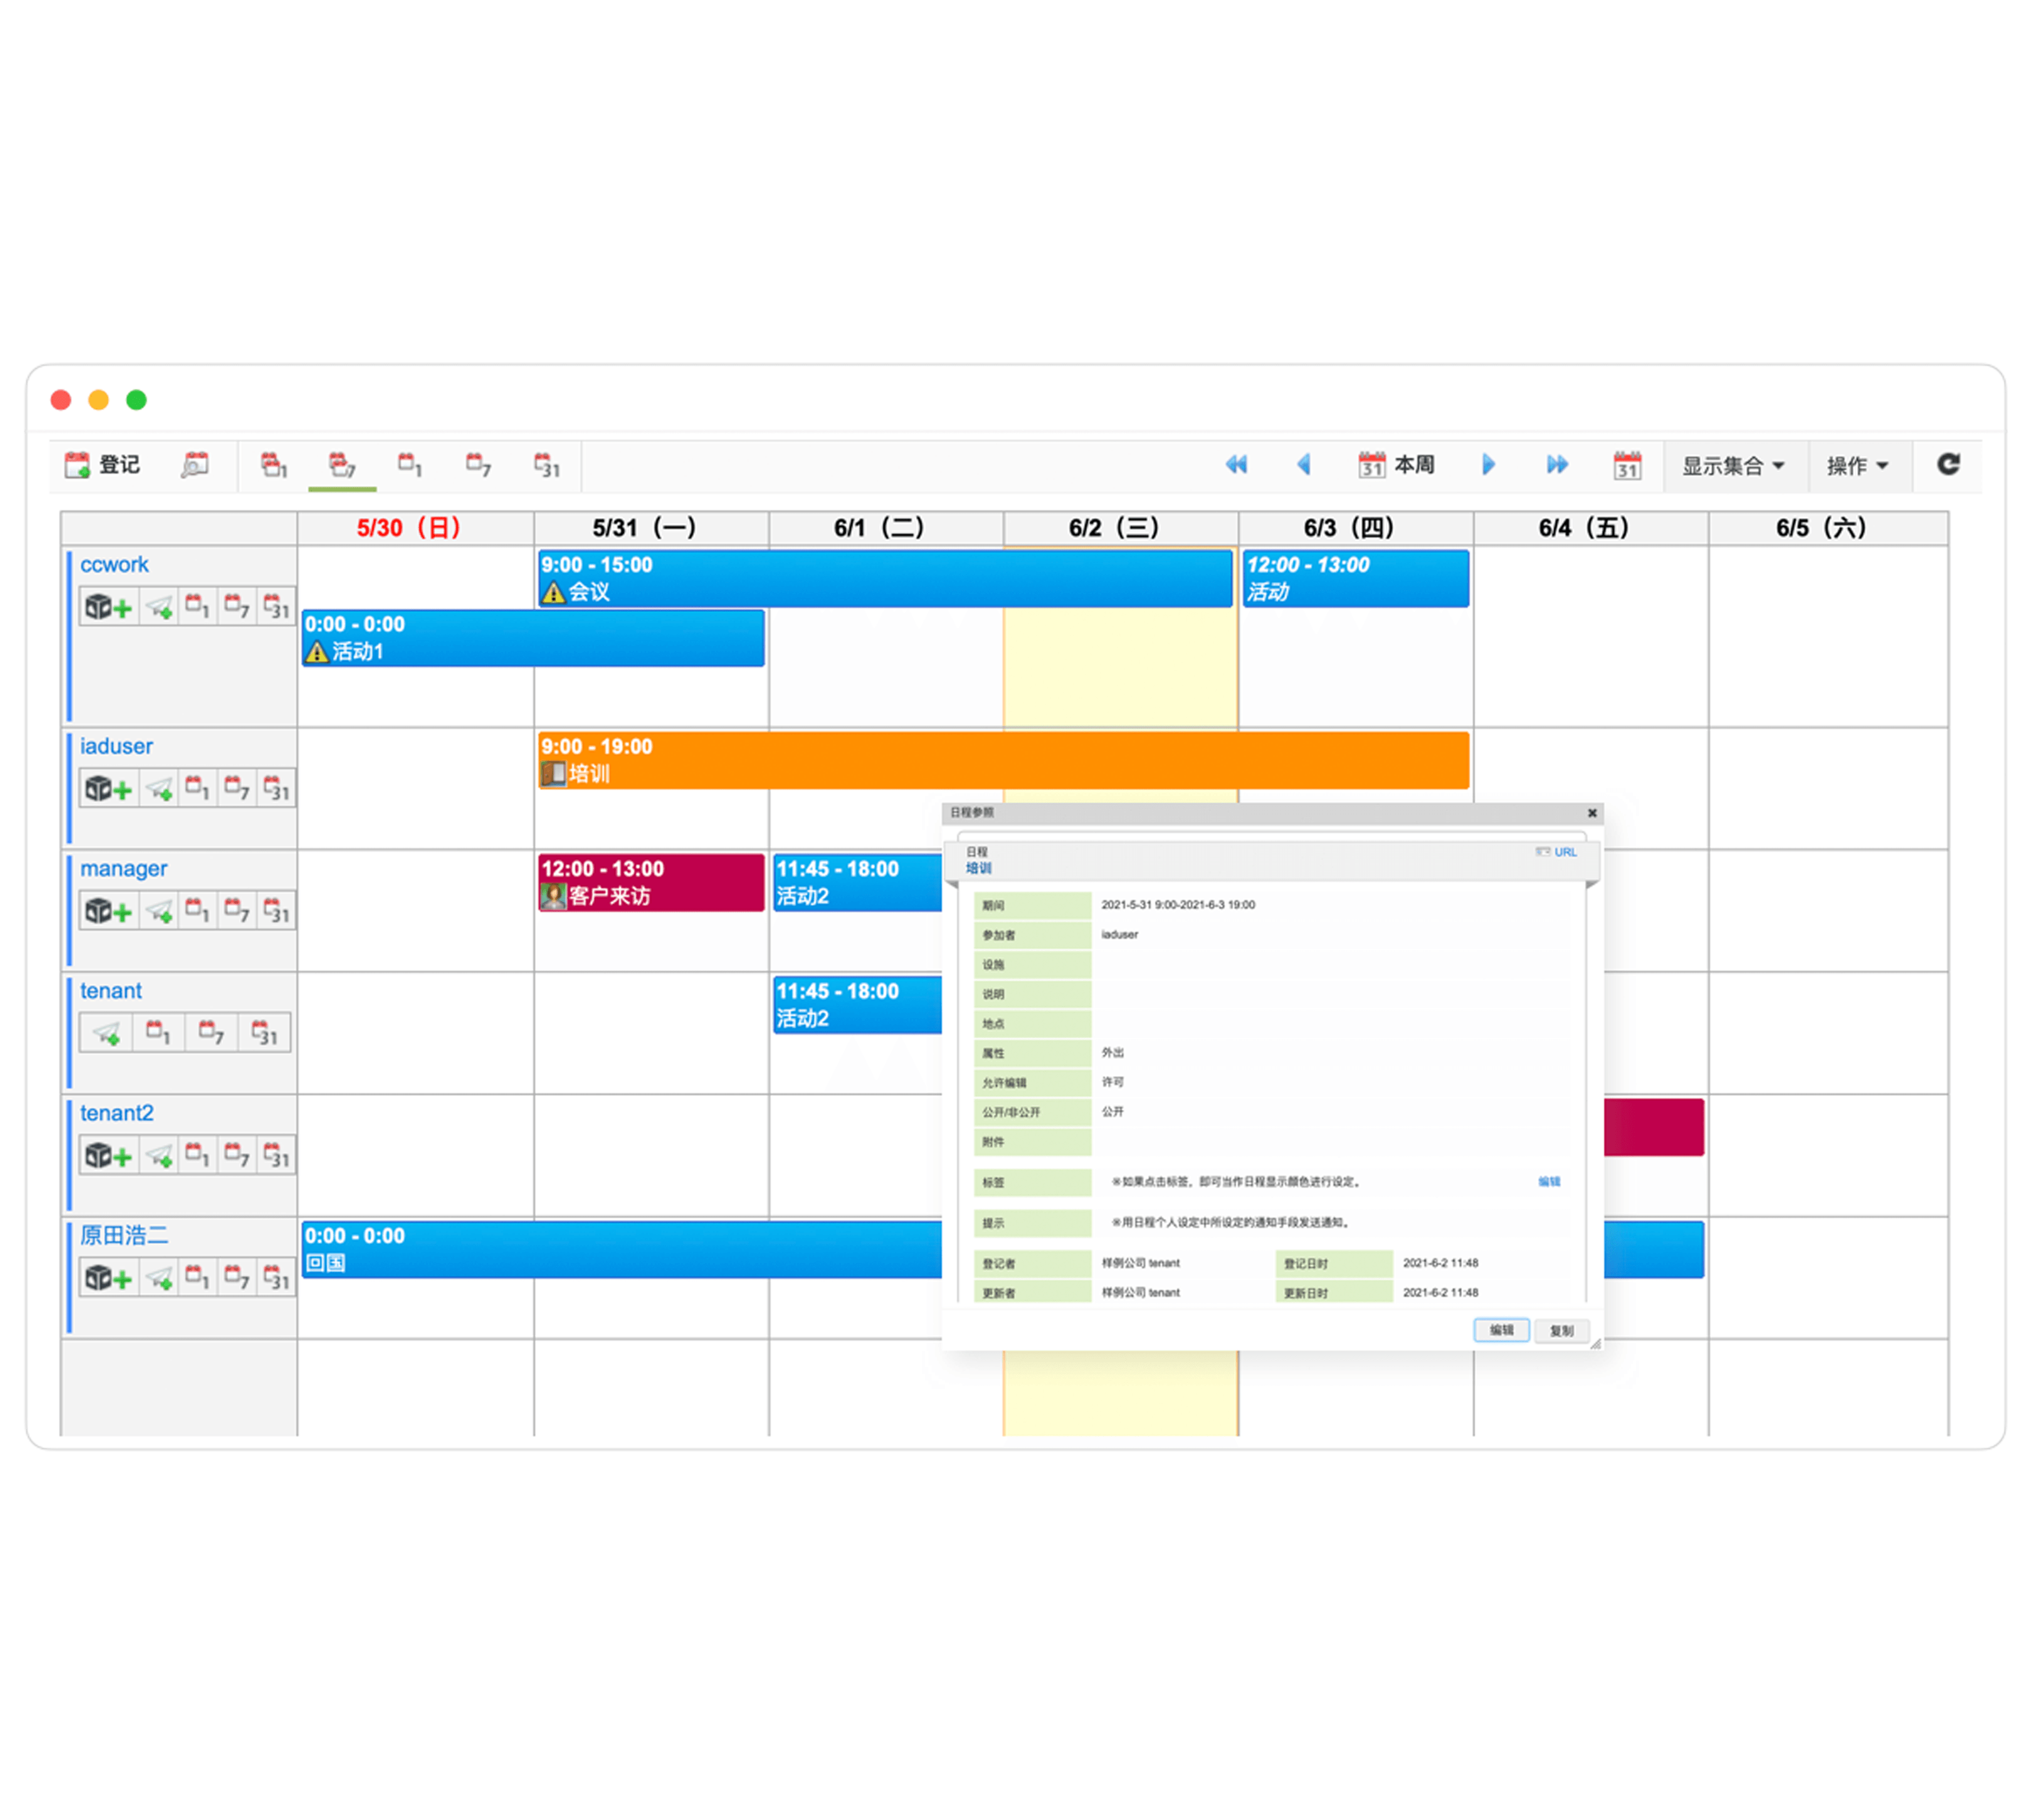This screenshot has width=2040, height=1820.
Task: Click the URL link in the dialog
Action: point(1565,852)
